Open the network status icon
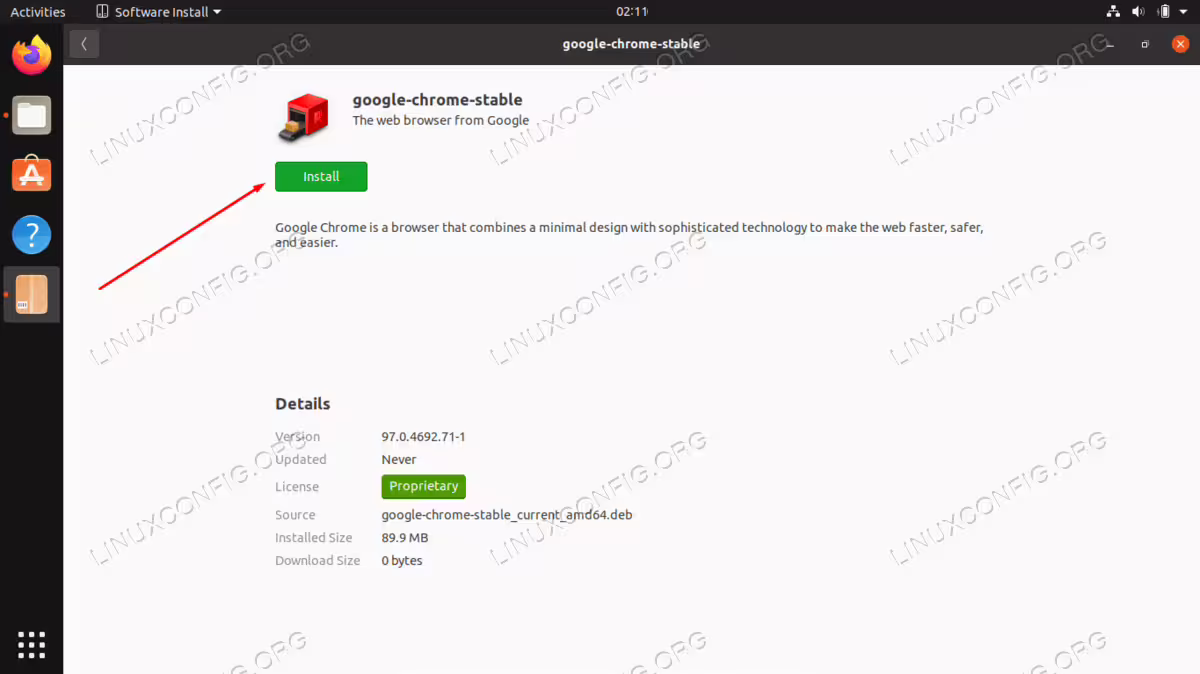This screenshot has width=1200, height=674. click(x=1114, y=12)
